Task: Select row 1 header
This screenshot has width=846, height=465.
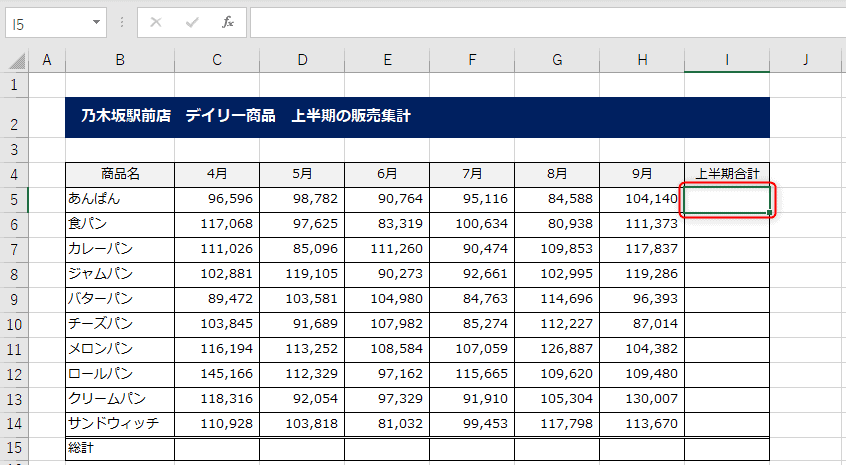Action: pos(14,85)
